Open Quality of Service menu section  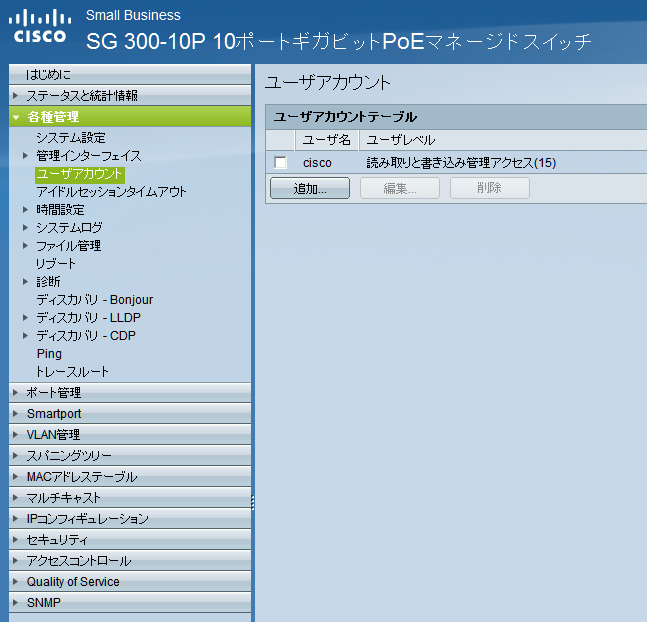pos(130,582)
